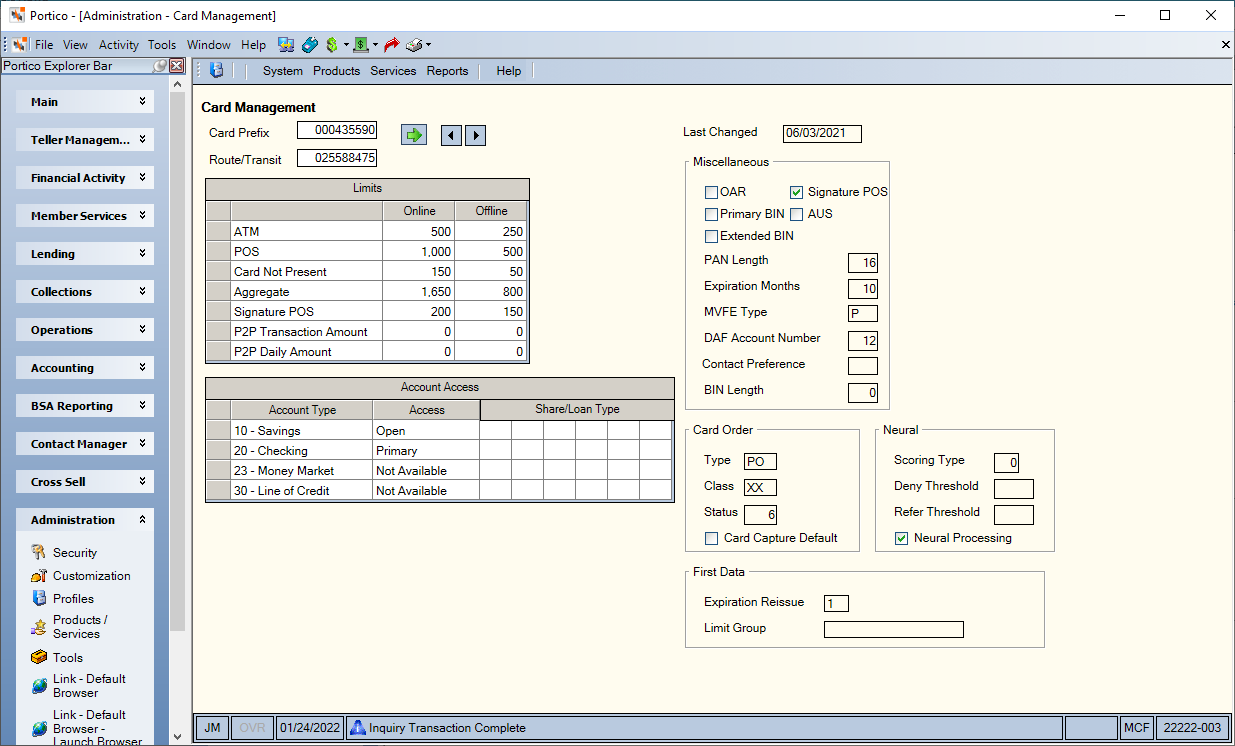This screenshot has width=1235, height=746.
Task: Click the blue cabinet icon left of System
Action: click(x=216, y=71)
